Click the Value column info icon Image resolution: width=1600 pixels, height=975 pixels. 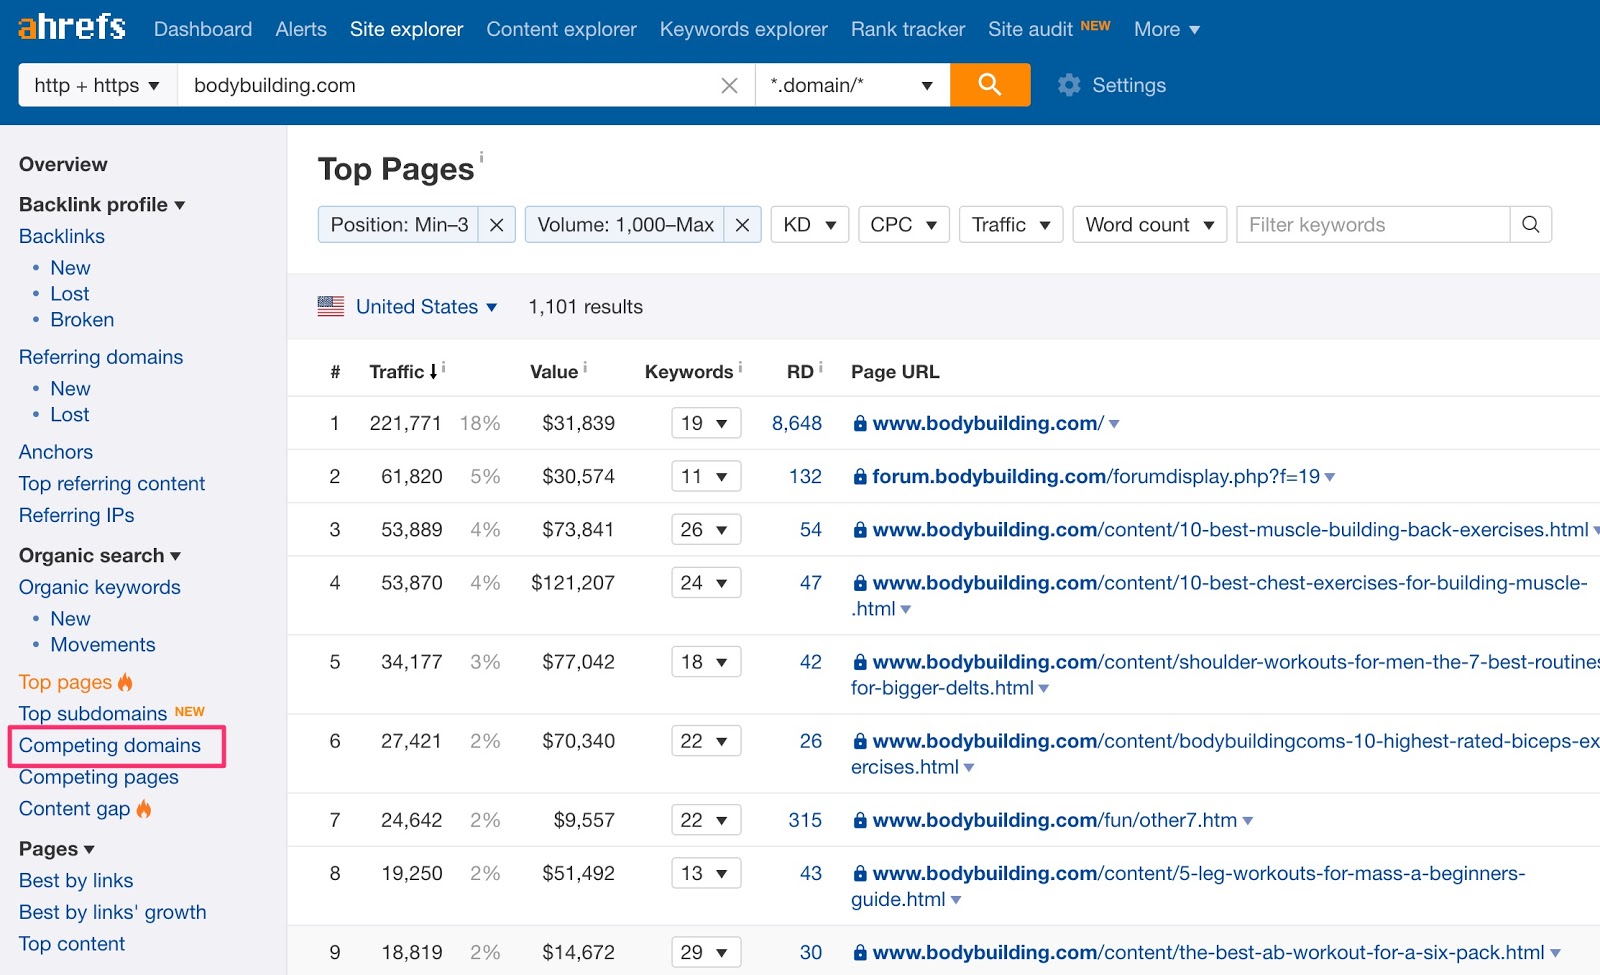(585, 368)
